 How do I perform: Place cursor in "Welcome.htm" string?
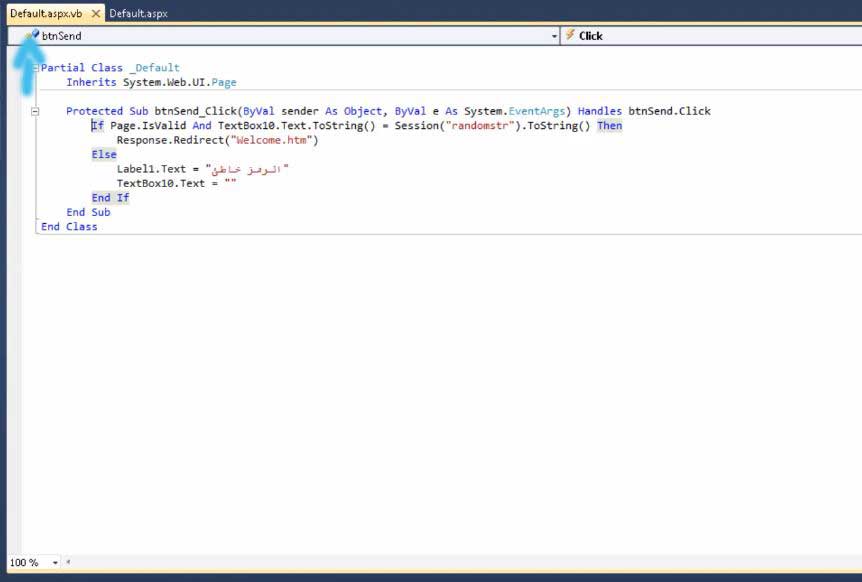pyautogui.click(x=273, y=140)
